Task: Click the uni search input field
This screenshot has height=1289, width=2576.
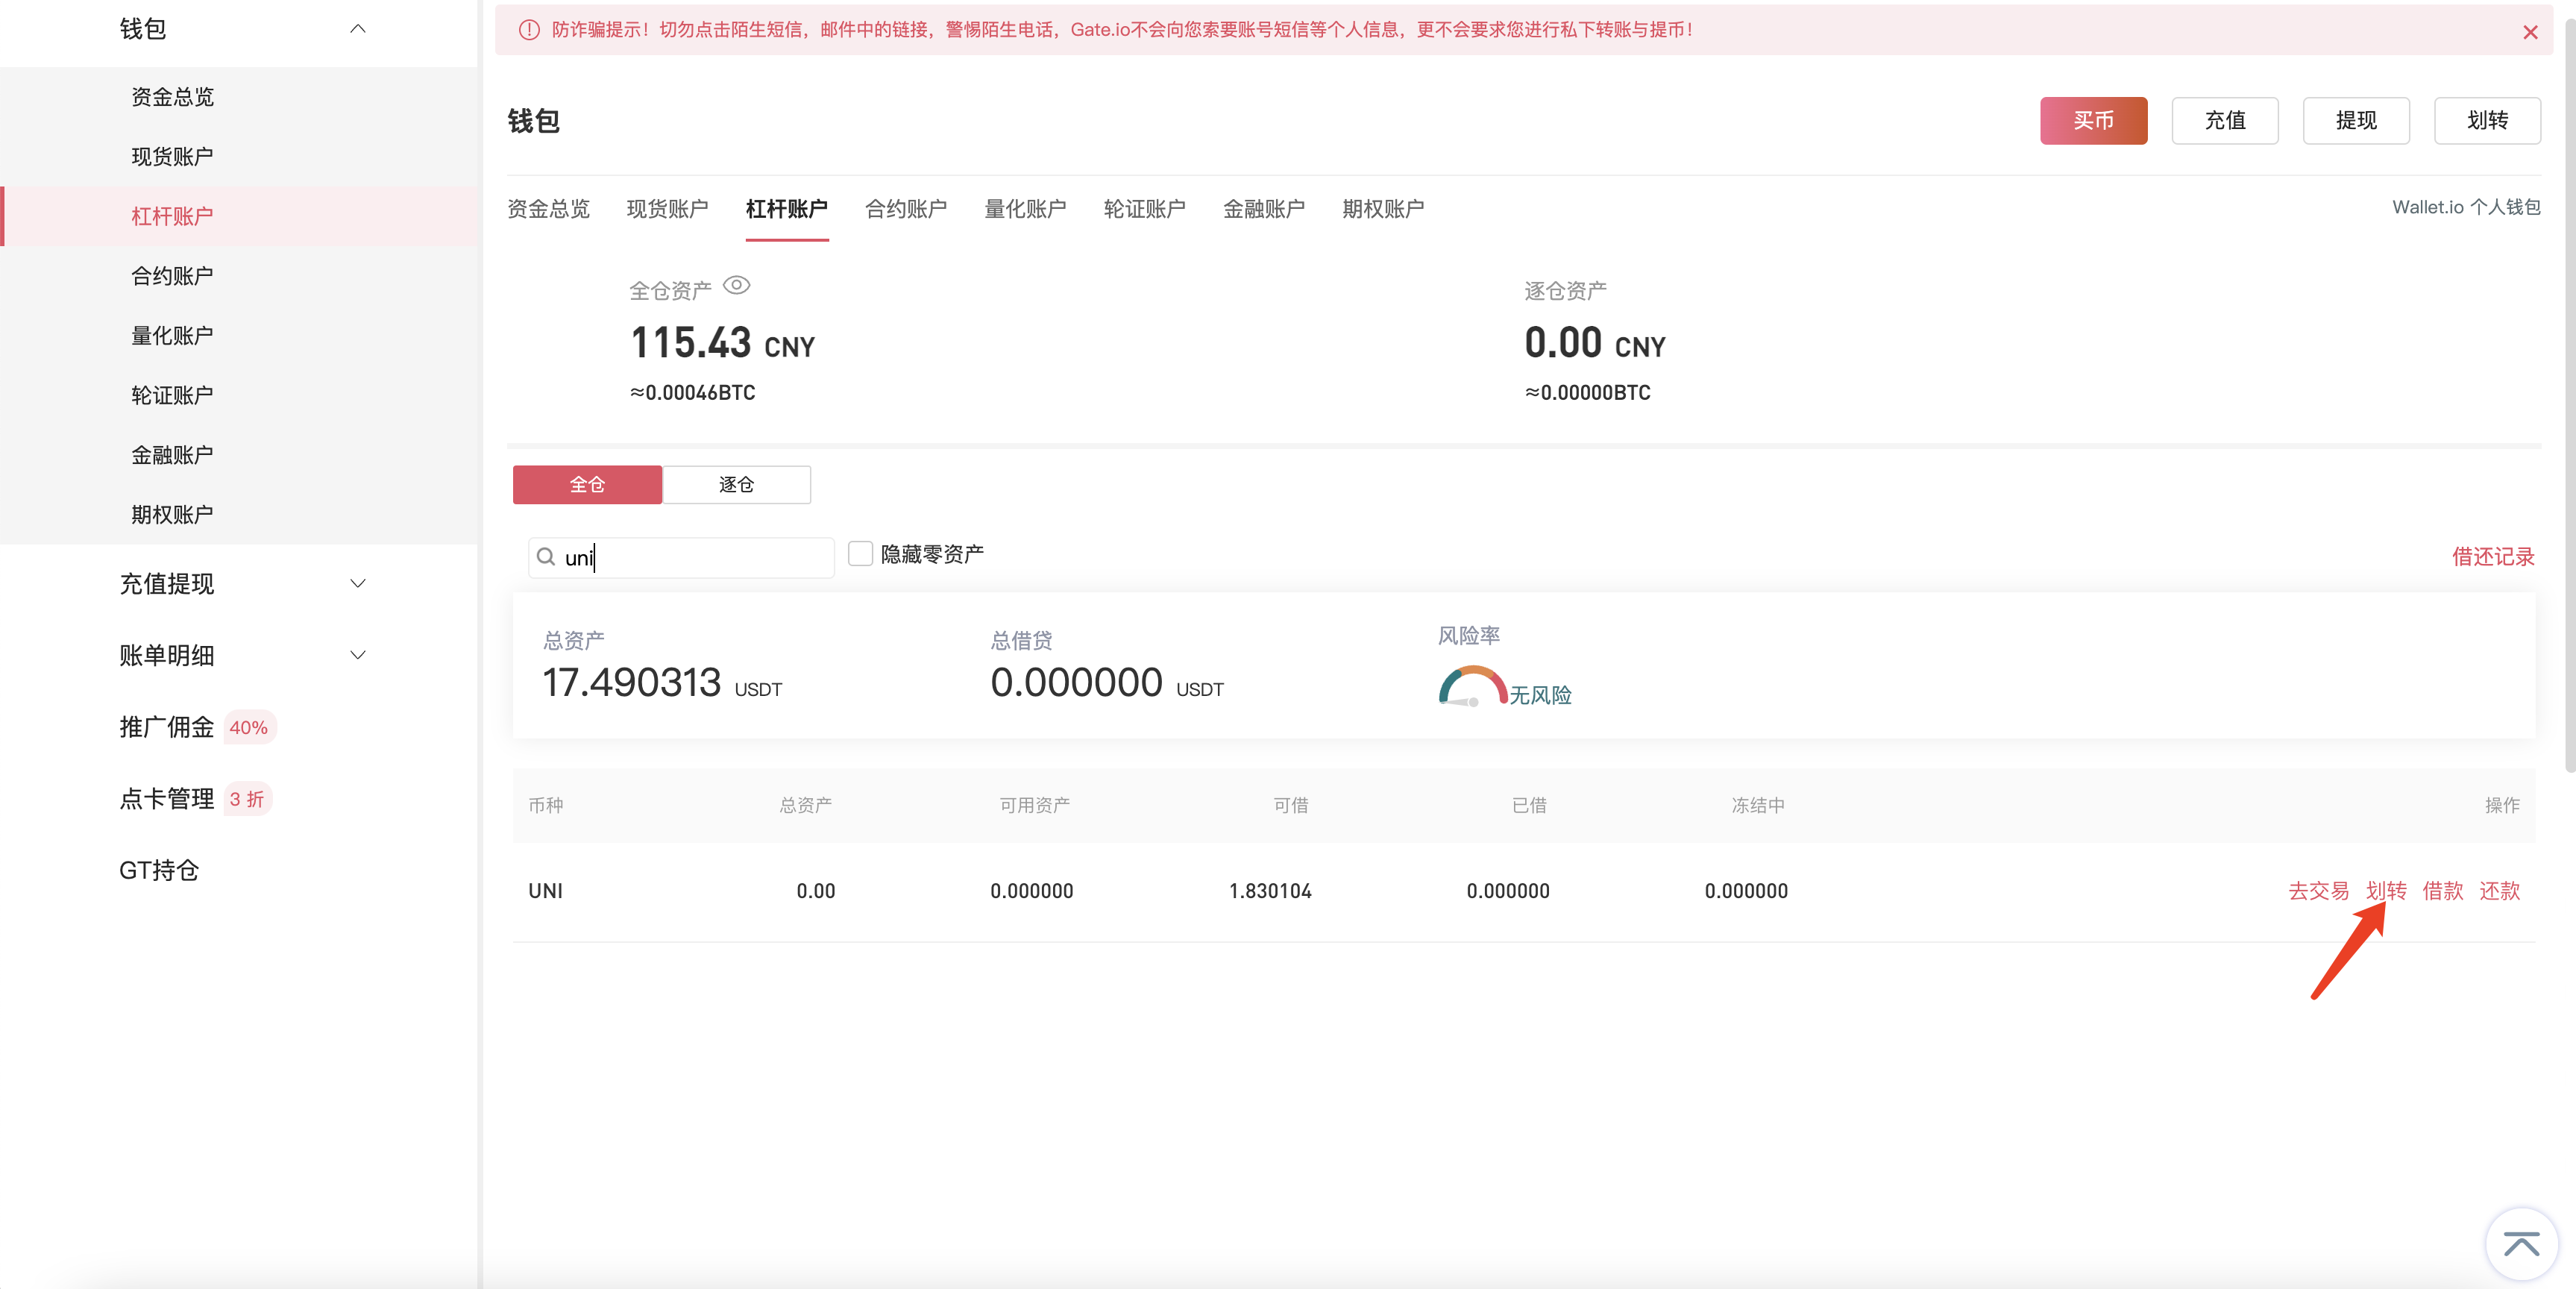Action: click(x=690, y=558)
